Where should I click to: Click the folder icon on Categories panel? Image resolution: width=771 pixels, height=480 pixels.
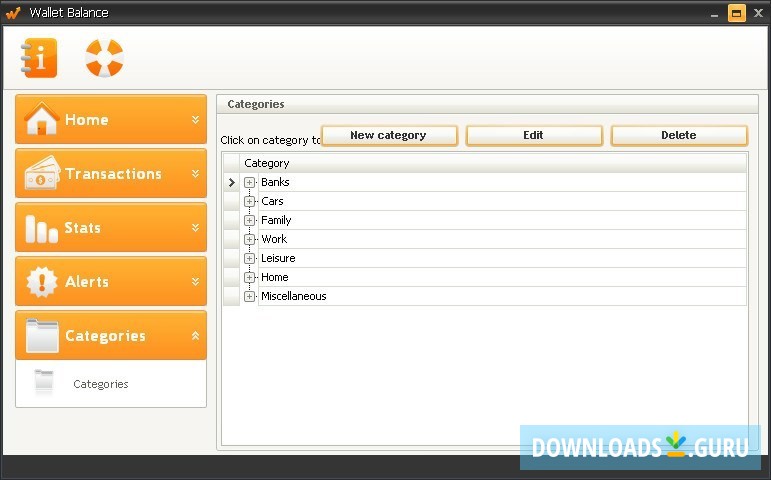tap(42, 335)
